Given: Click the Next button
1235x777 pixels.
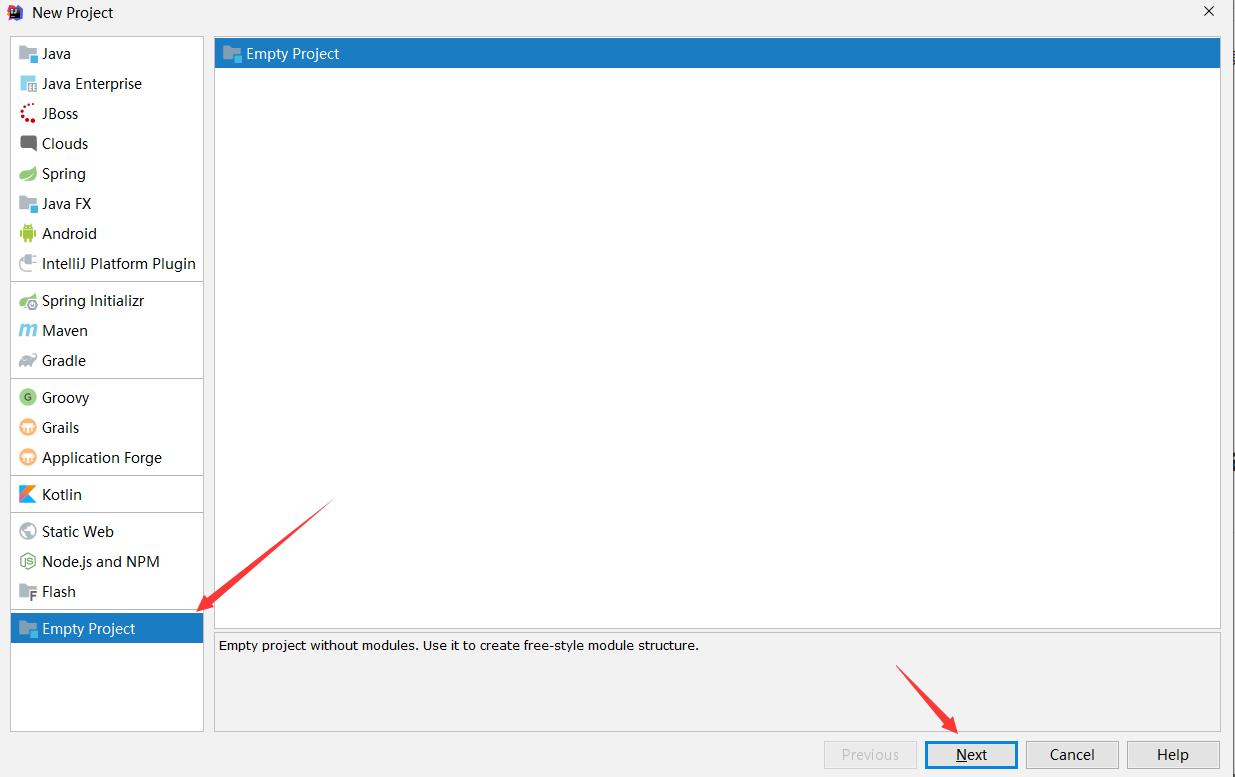Looking at the screenshot, I should click(971, 755).
